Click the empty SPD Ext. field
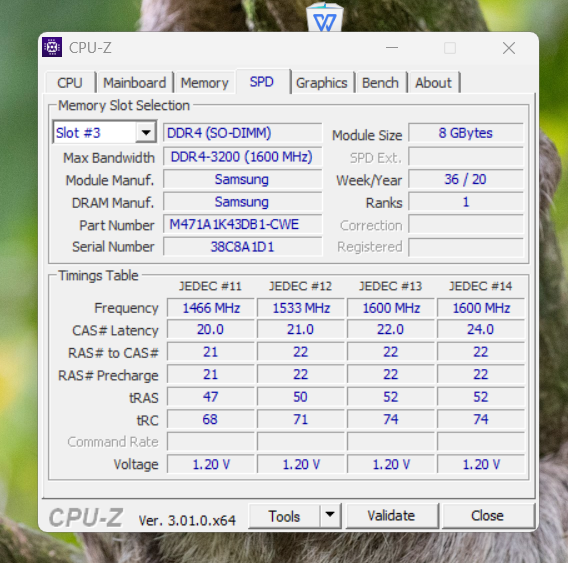This screenshot has height=563, width=568. [466, 157]
